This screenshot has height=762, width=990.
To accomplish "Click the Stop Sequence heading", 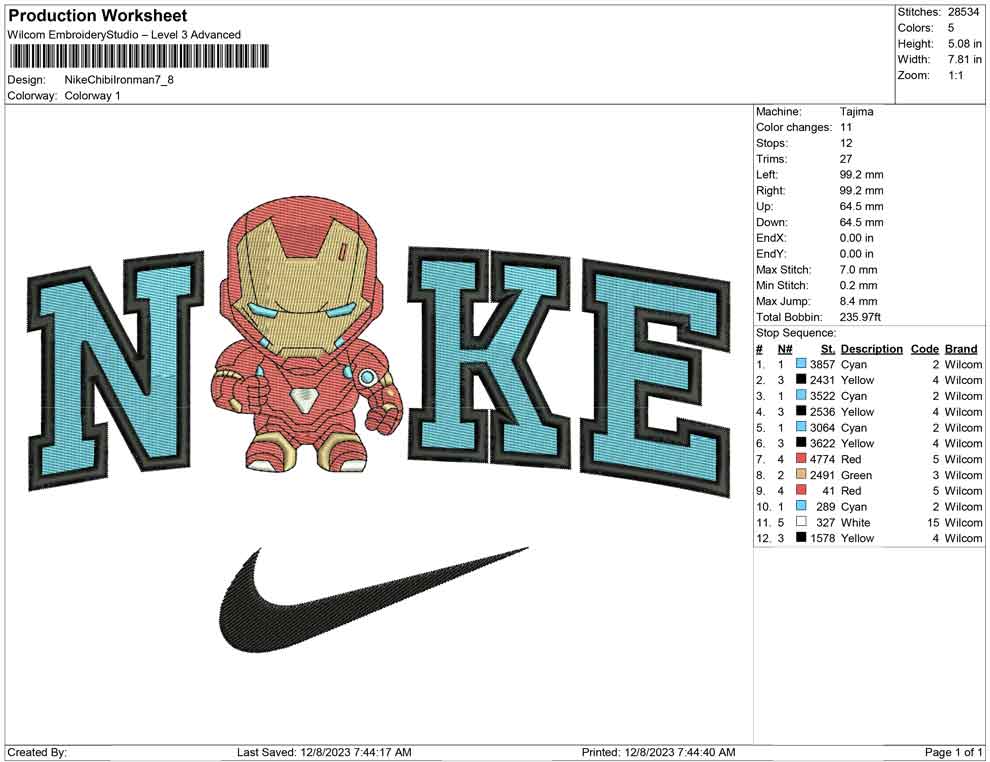I will pos(796,332).
